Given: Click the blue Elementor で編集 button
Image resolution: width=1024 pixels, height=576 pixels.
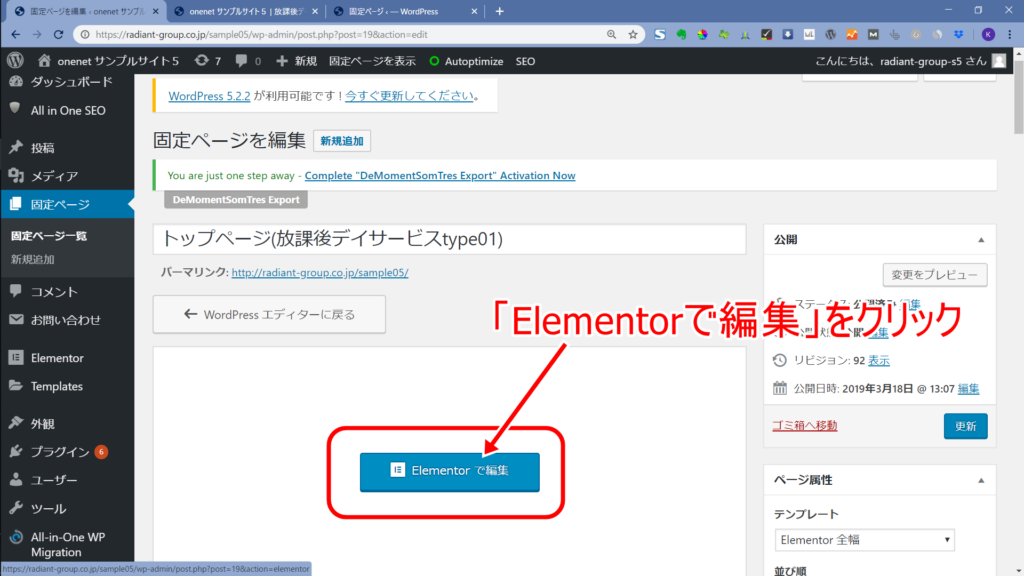Looking at the screenshot, I should pyautogui.click(x=449, y=471).
